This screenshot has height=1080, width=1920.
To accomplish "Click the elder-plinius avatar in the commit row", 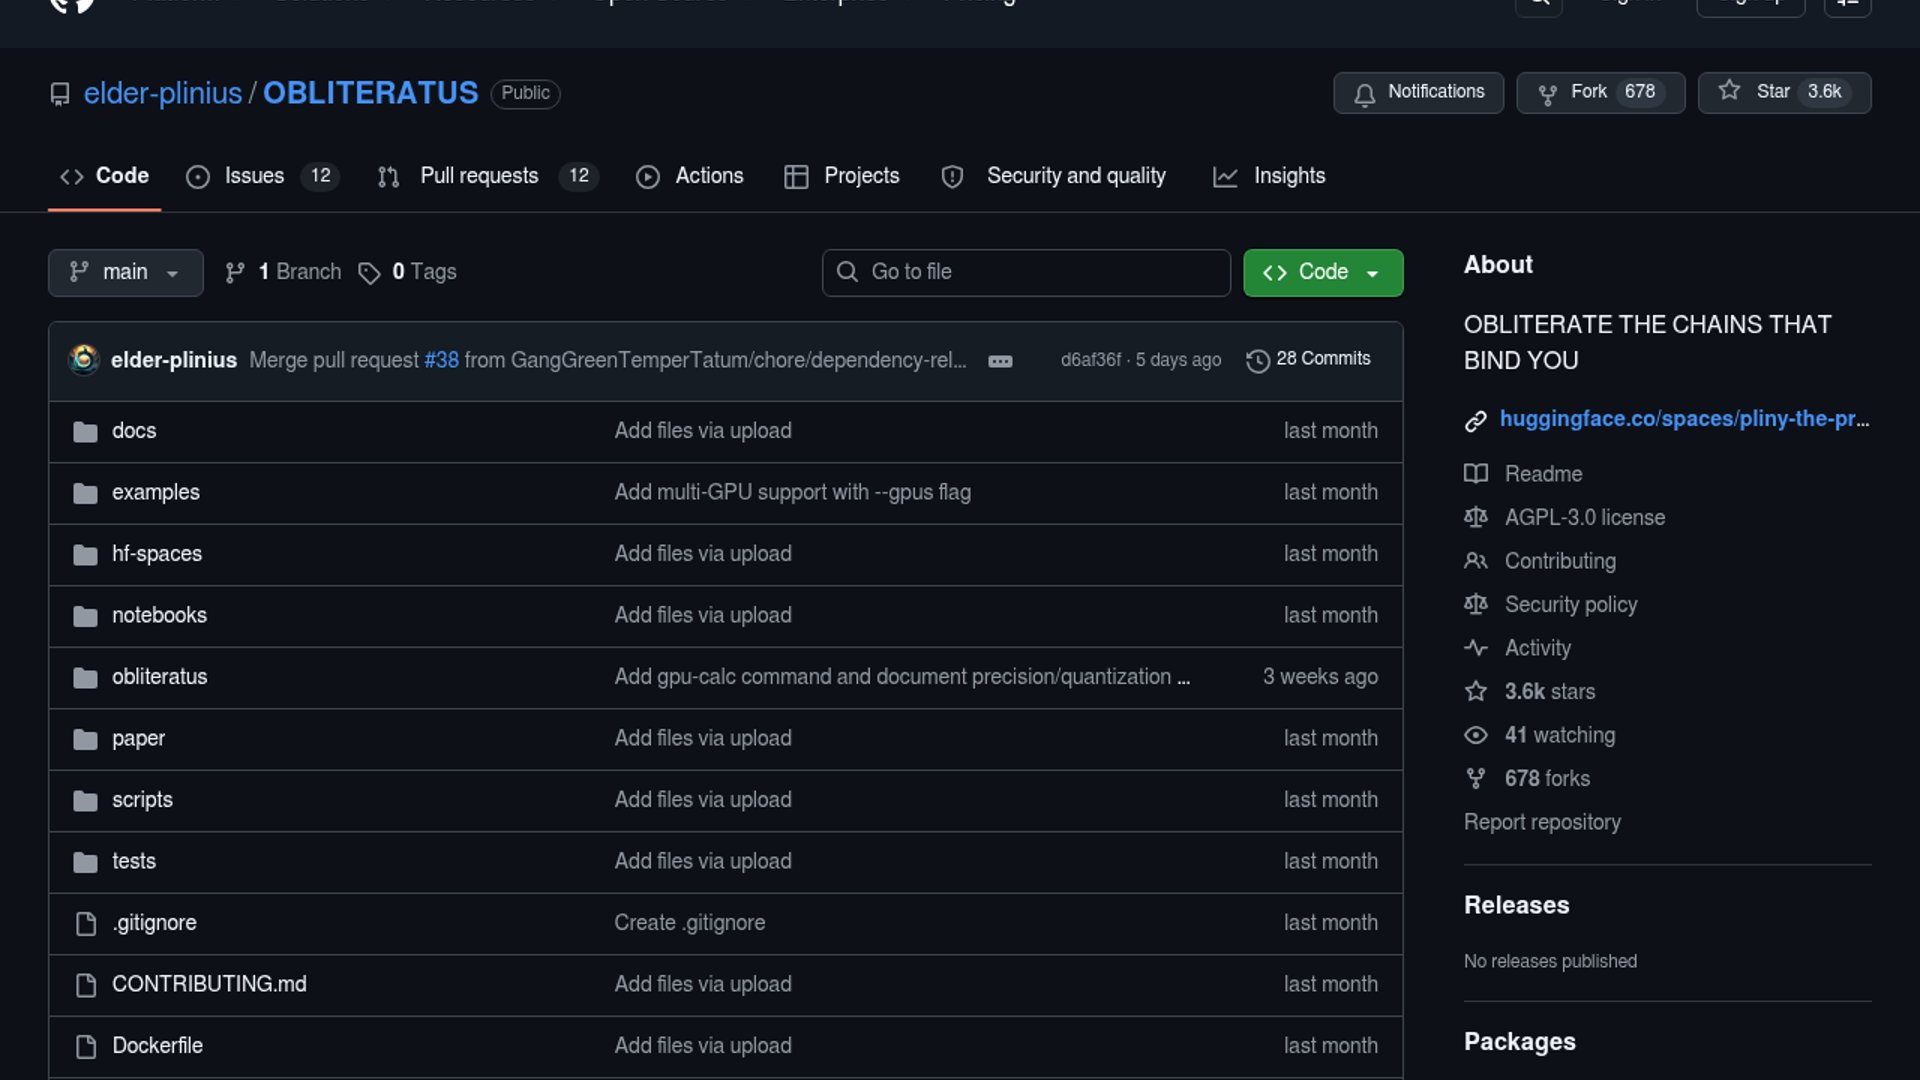I will [84, 359].
